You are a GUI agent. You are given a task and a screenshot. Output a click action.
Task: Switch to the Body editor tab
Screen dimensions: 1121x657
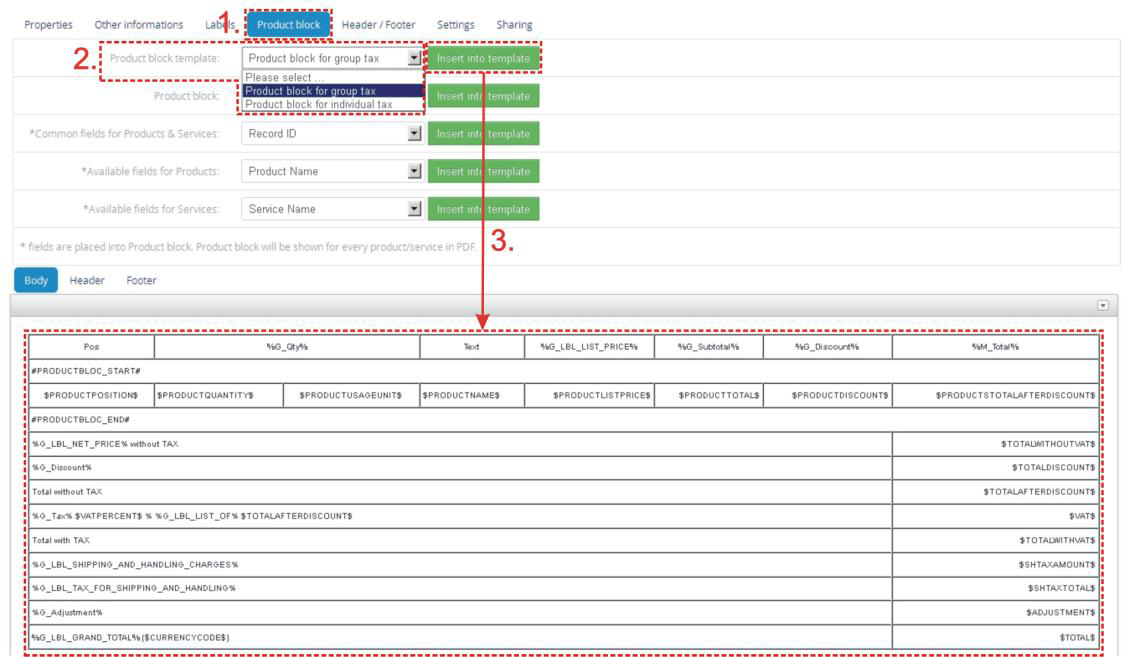click(36, 280)
